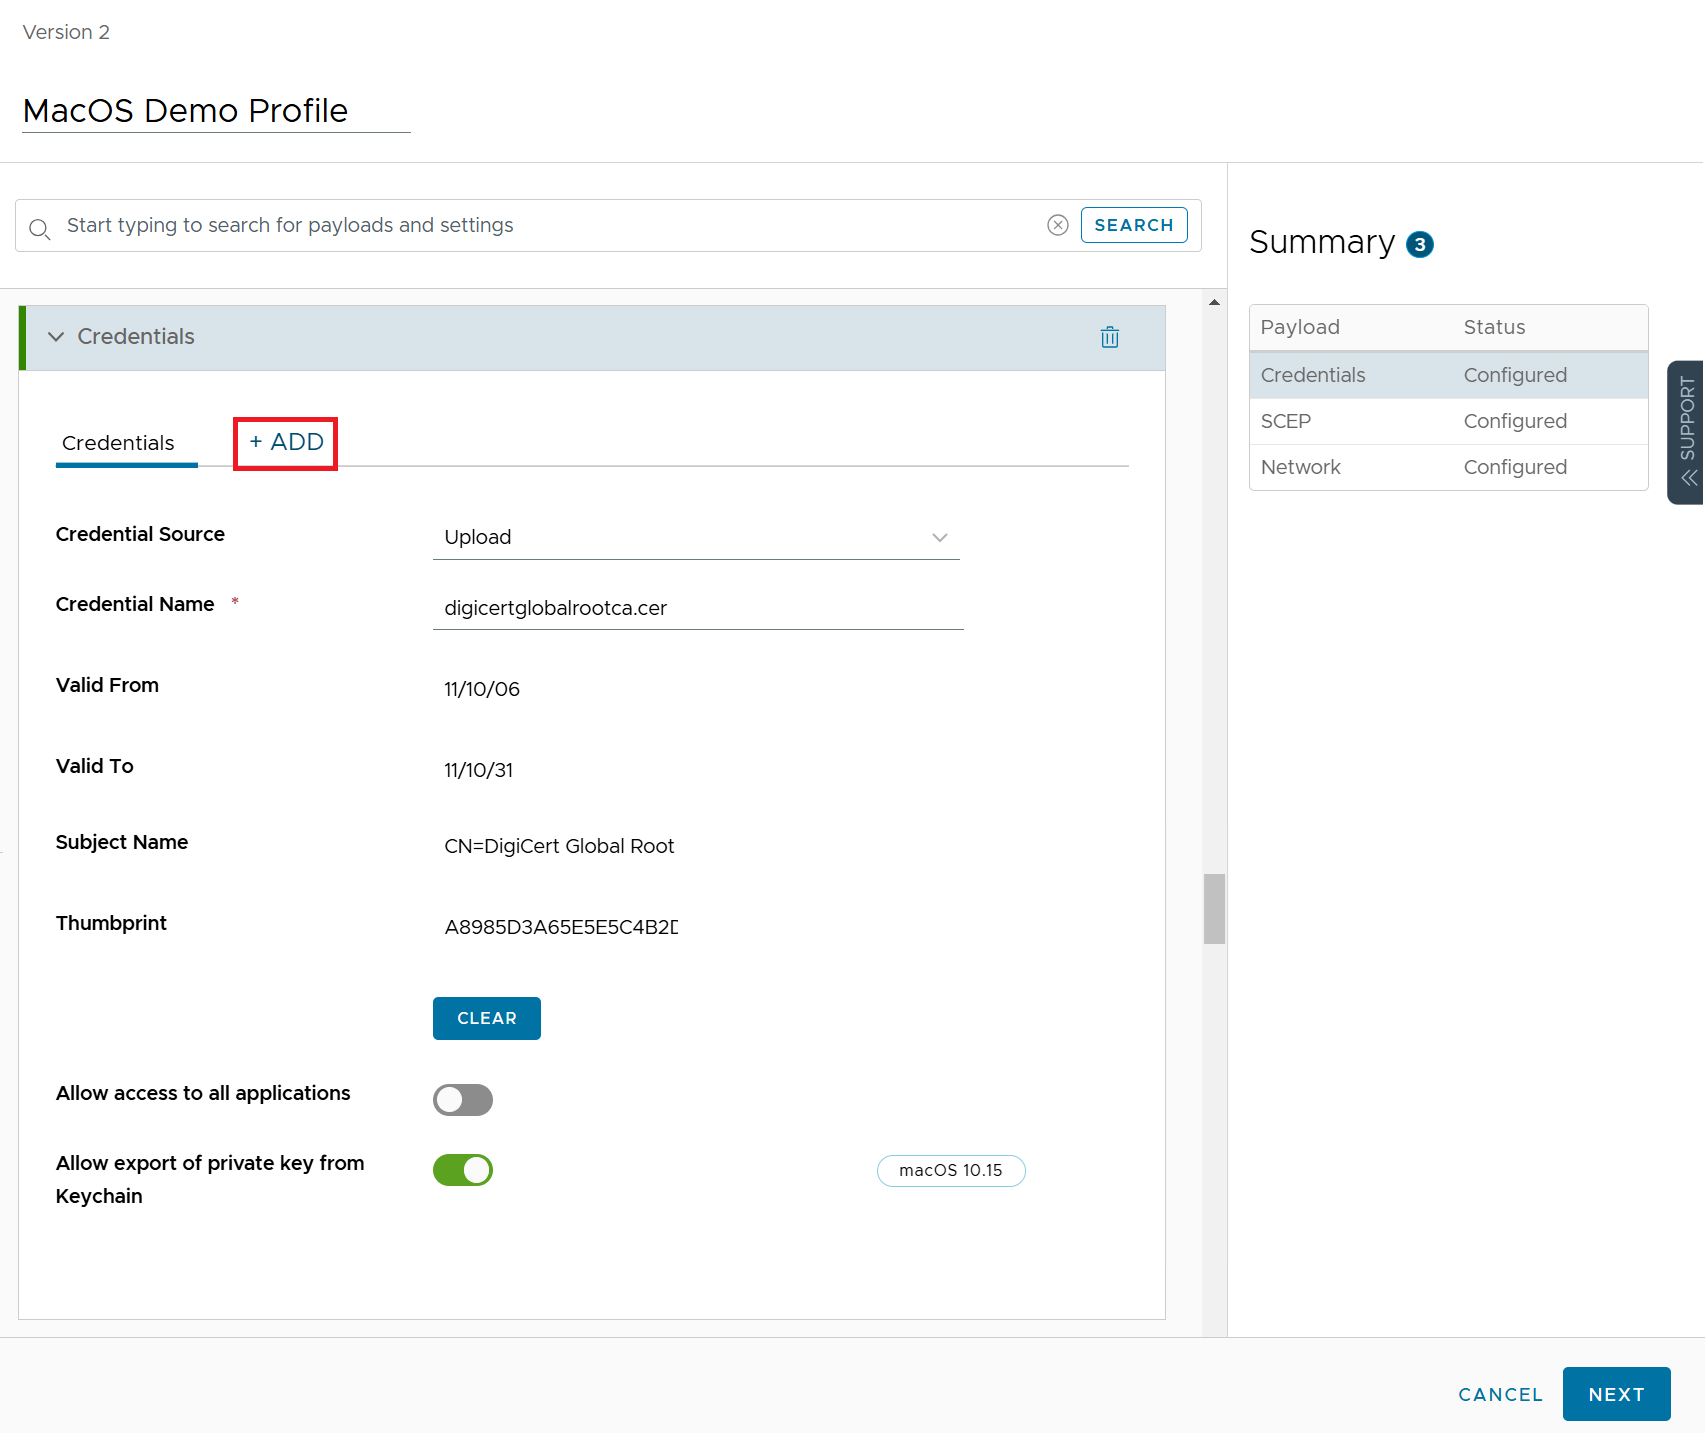Click the Version 2 label
The height and width of the screenshot is (1433, 1705).
tap(66, 32)
